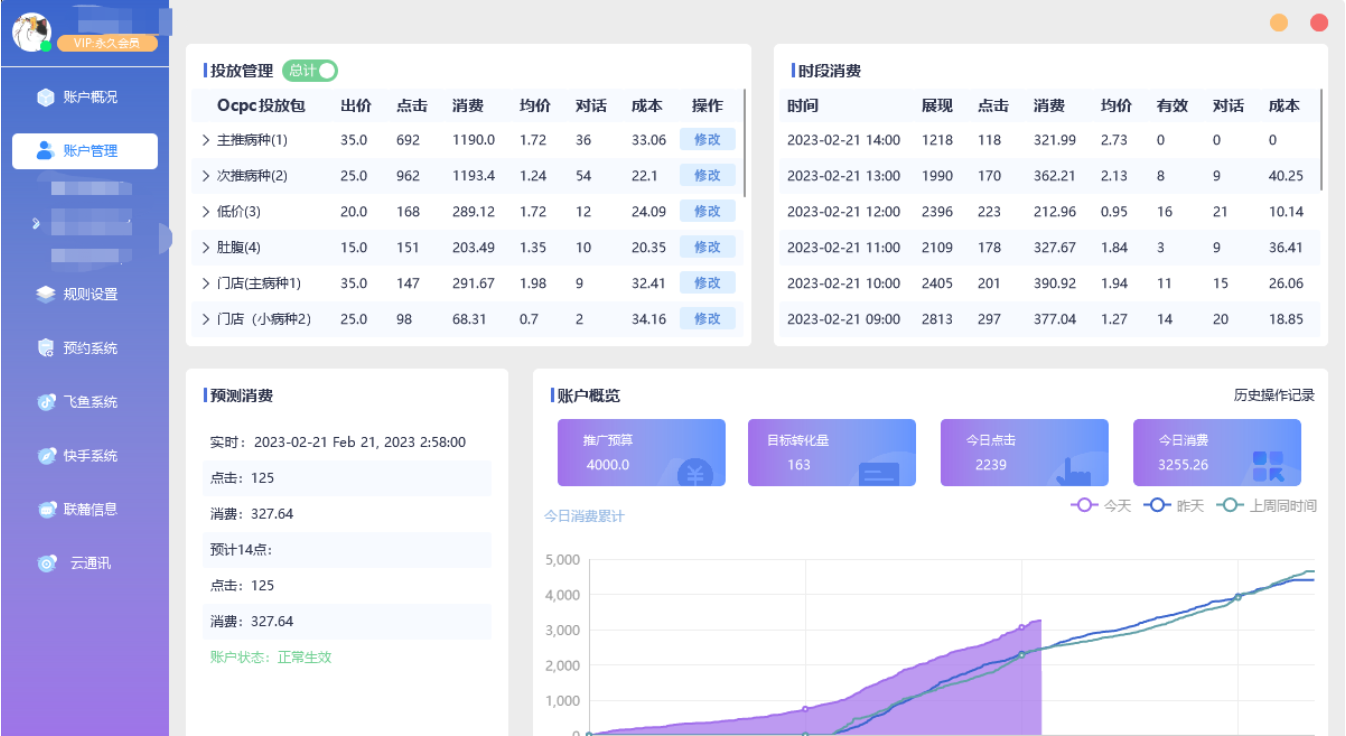Open 历史操作记录 link
The width and height of the screenshot is (1346, 736).
click(1273, 396)
